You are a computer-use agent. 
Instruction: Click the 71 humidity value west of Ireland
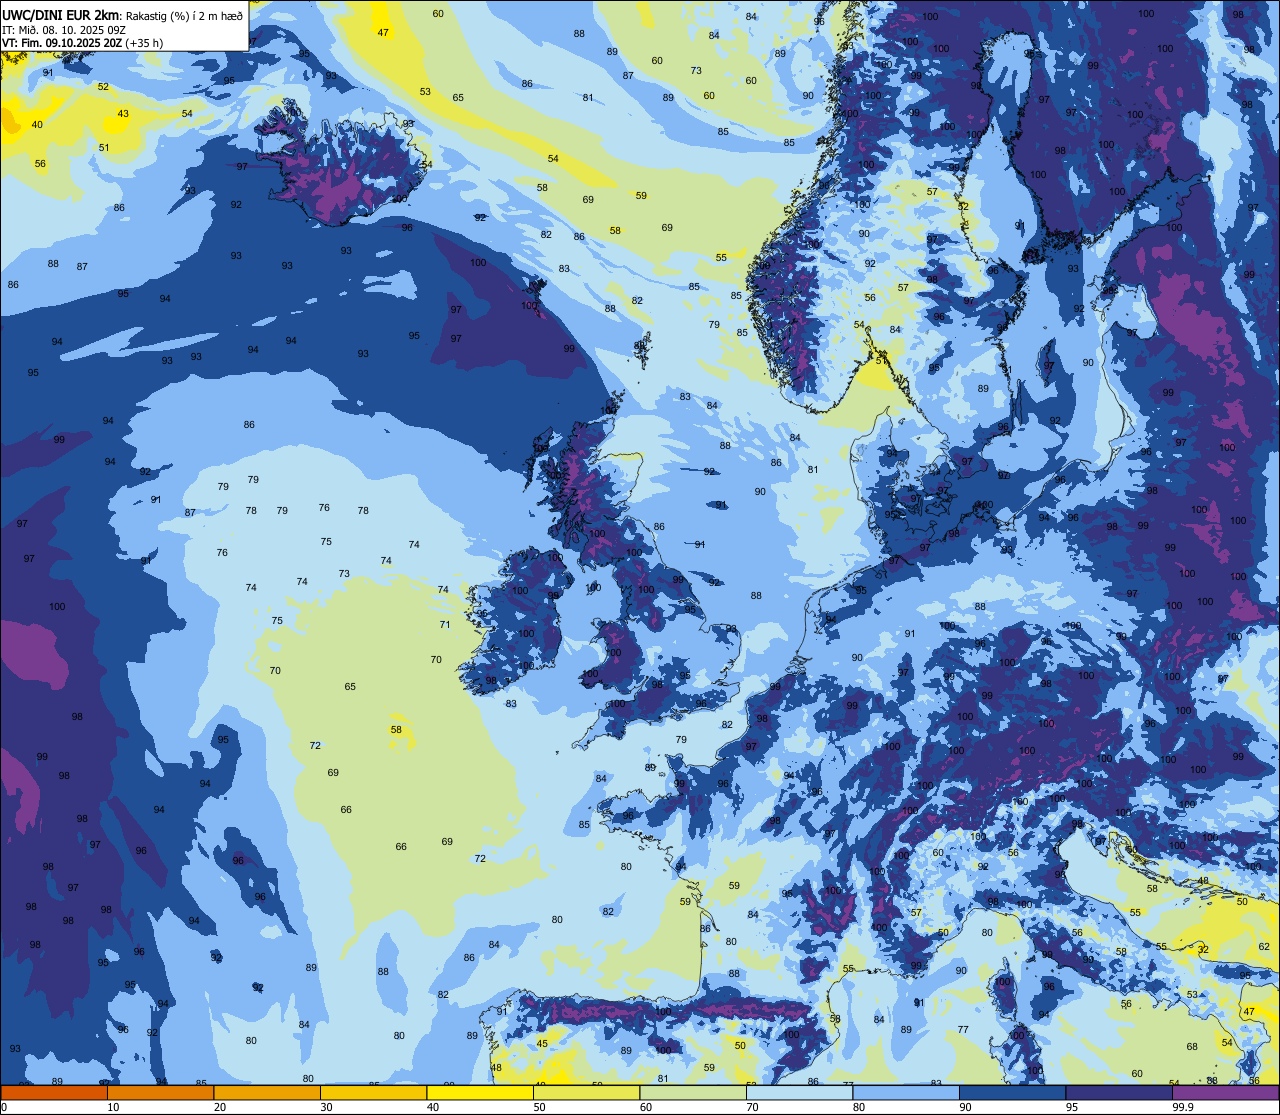click(x=445, y=625)
